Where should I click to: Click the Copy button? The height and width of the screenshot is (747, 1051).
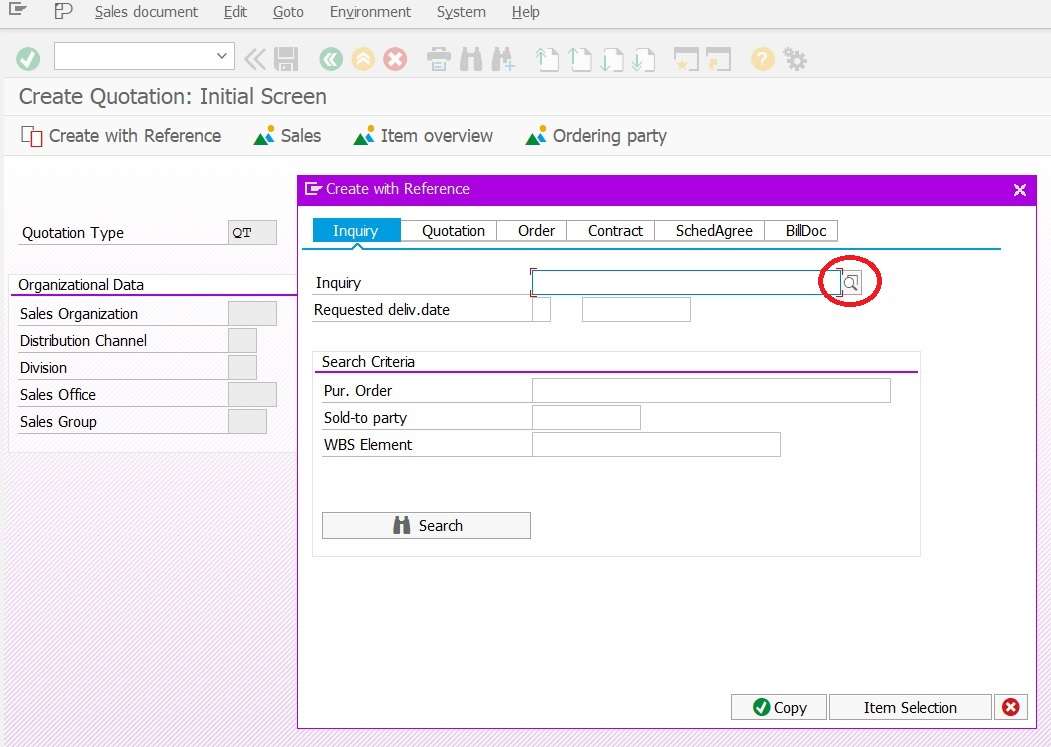coord(778,707)
